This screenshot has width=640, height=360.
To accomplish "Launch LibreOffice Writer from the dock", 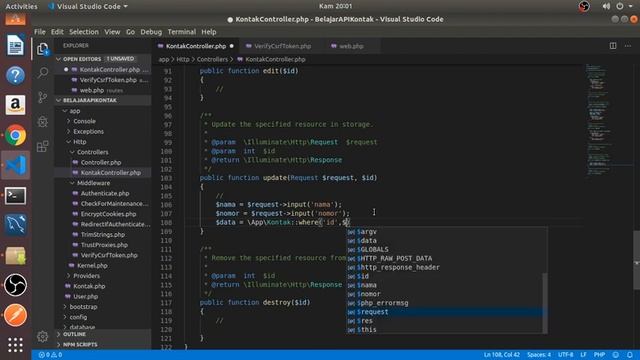I will point(16,45).
